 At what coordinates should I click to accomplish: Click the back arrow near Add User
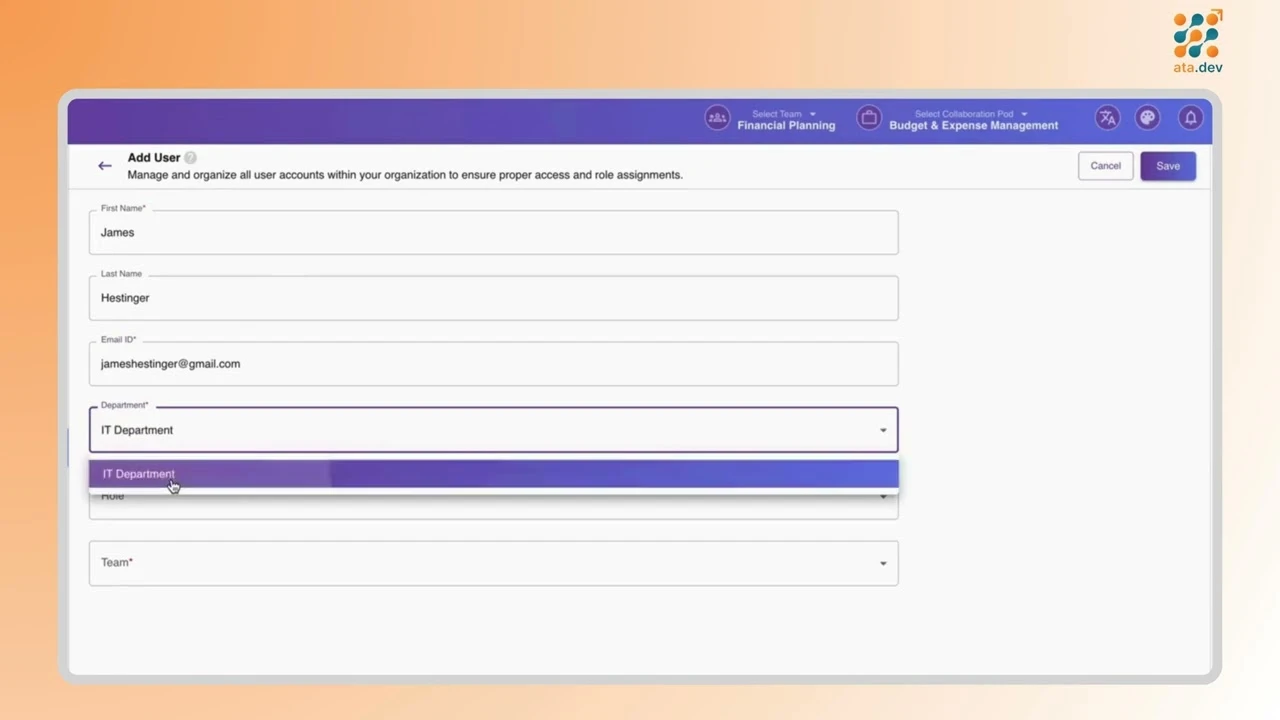pyautogui.click(x=104, y=165)
